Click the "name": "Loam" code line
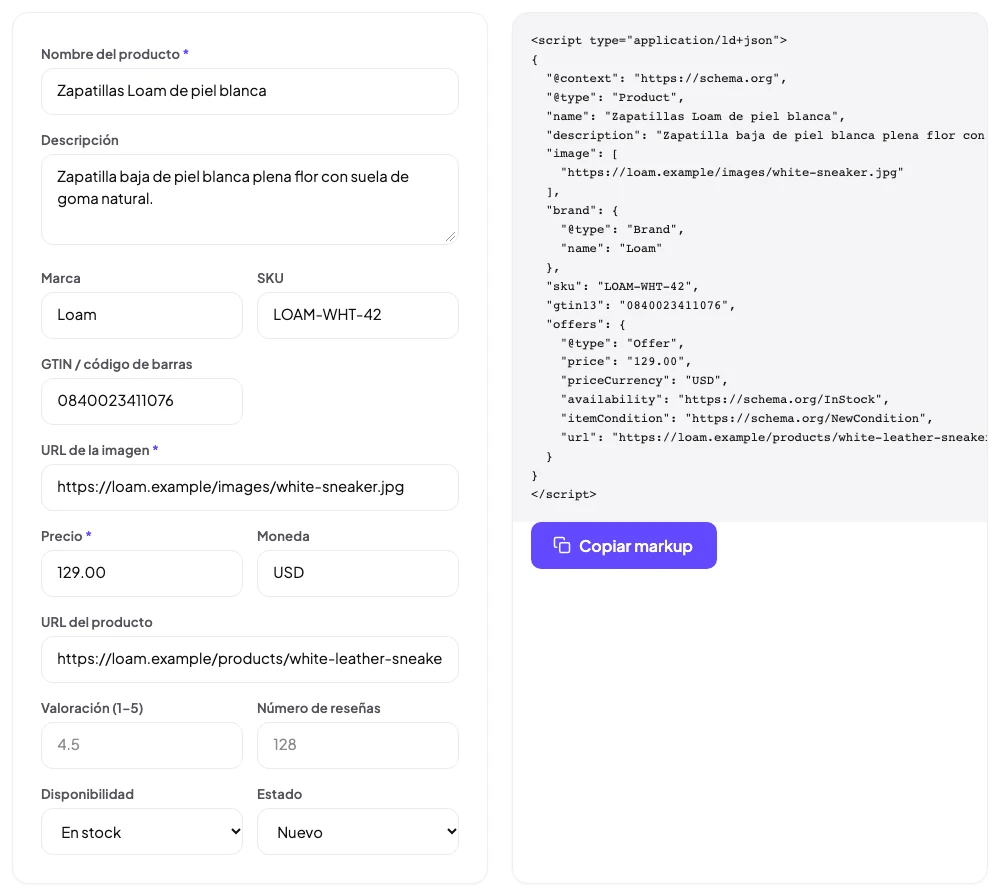Screen dimensions: 1000x892 tap(612, 249)
